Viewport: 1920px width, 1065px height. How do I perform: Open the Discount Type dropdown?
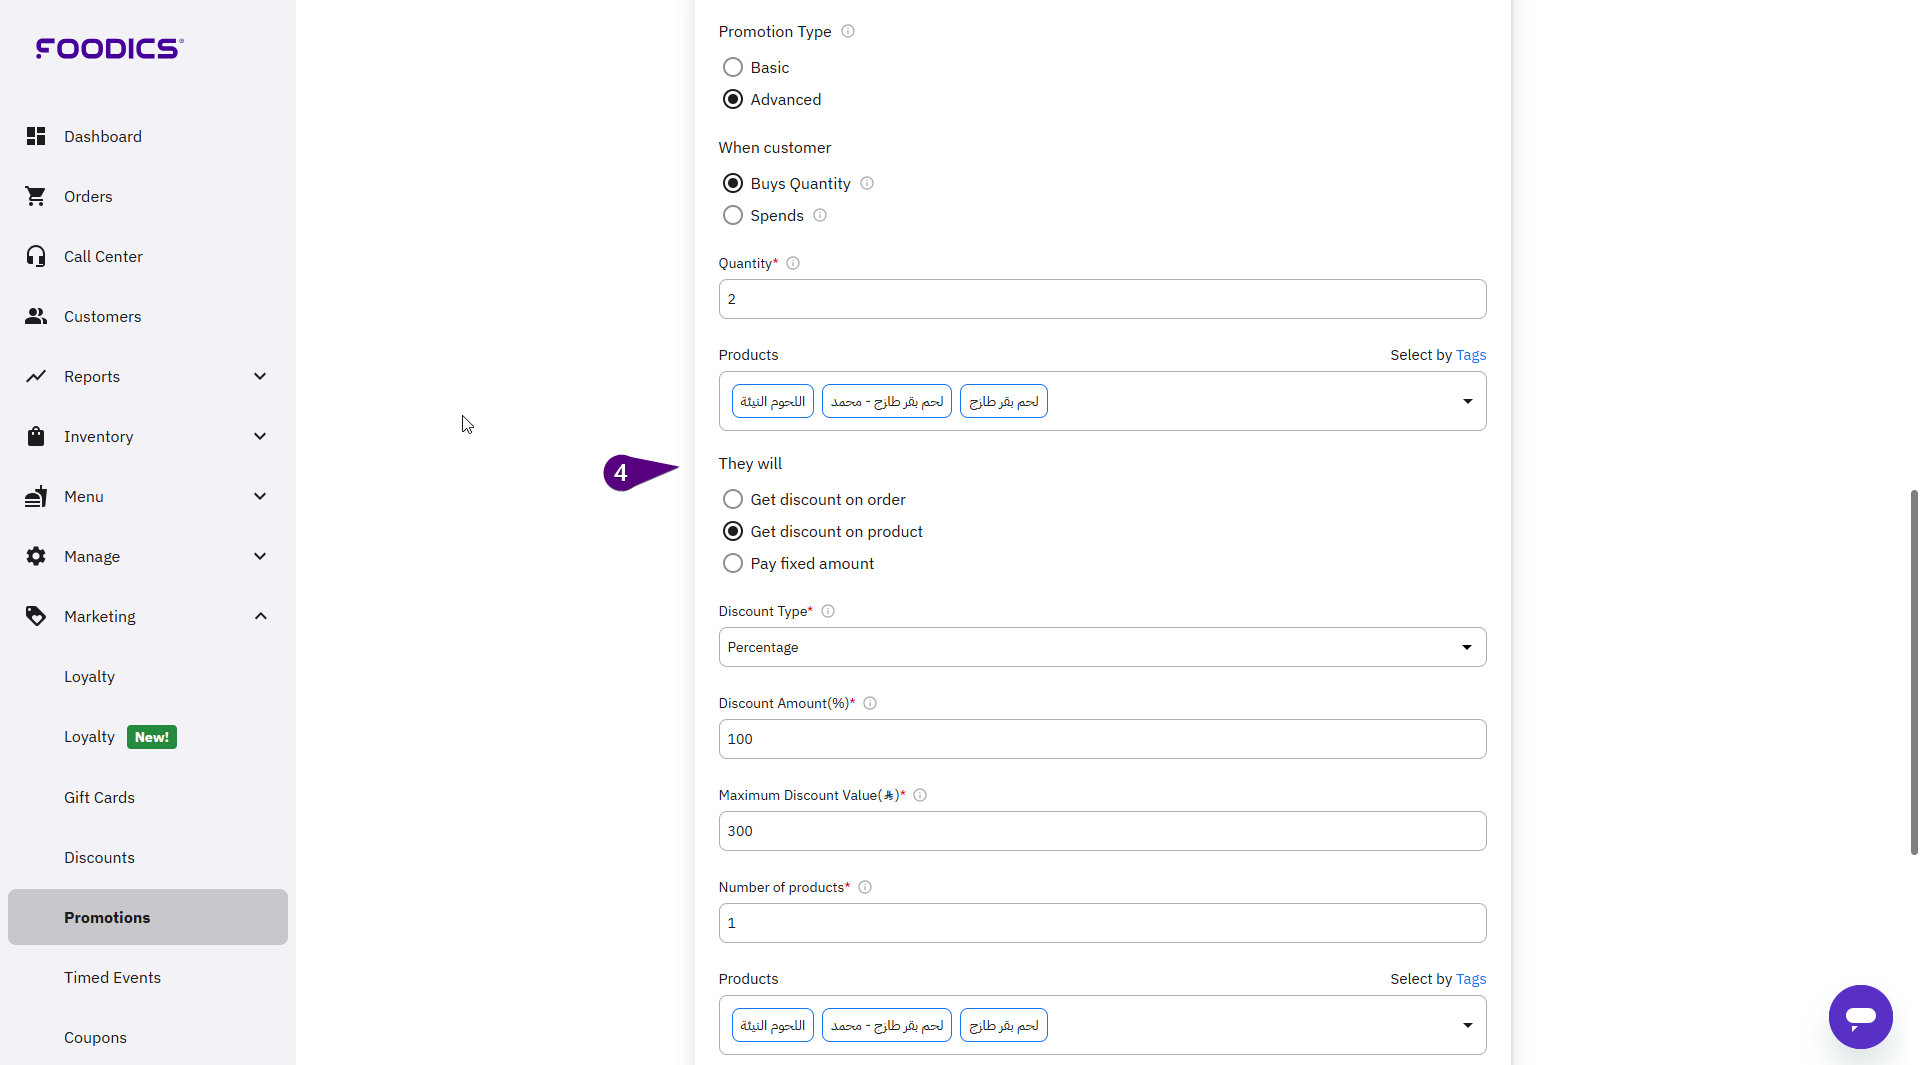pos(1101,647)
